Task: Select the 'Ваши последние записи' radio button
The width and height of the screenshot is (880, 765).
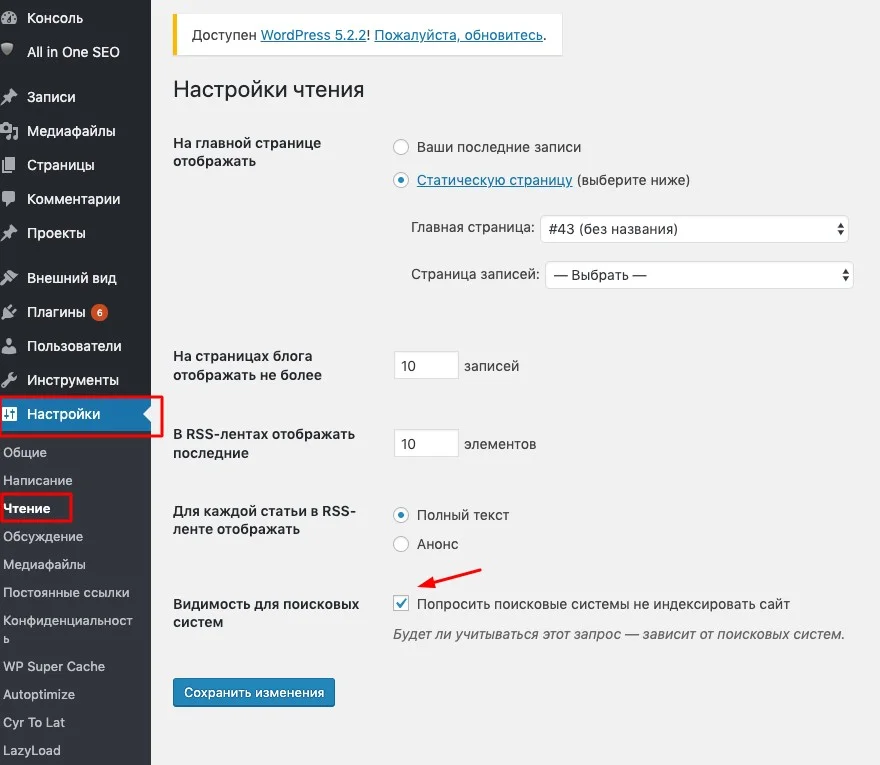Action: tap(401, 146)
